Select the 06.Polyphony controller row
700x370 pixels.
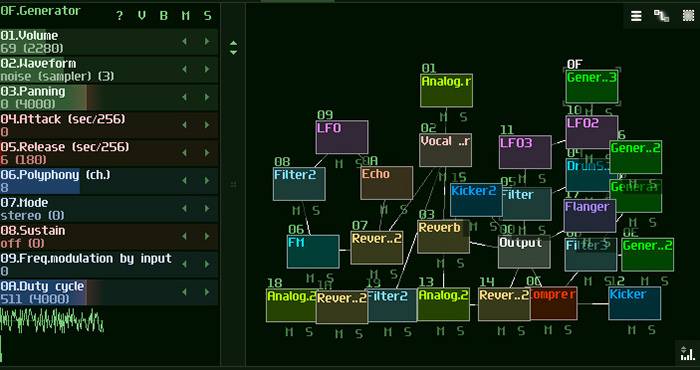click(109, 181)
